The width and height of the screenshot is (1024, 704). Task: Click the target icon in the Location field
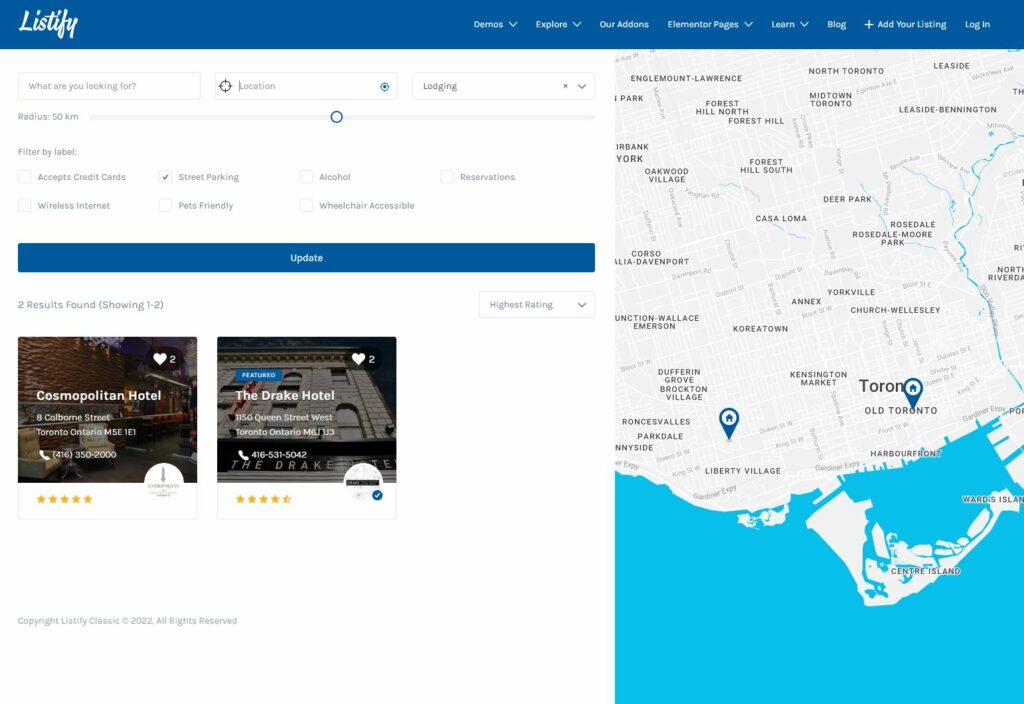[385, 87]
